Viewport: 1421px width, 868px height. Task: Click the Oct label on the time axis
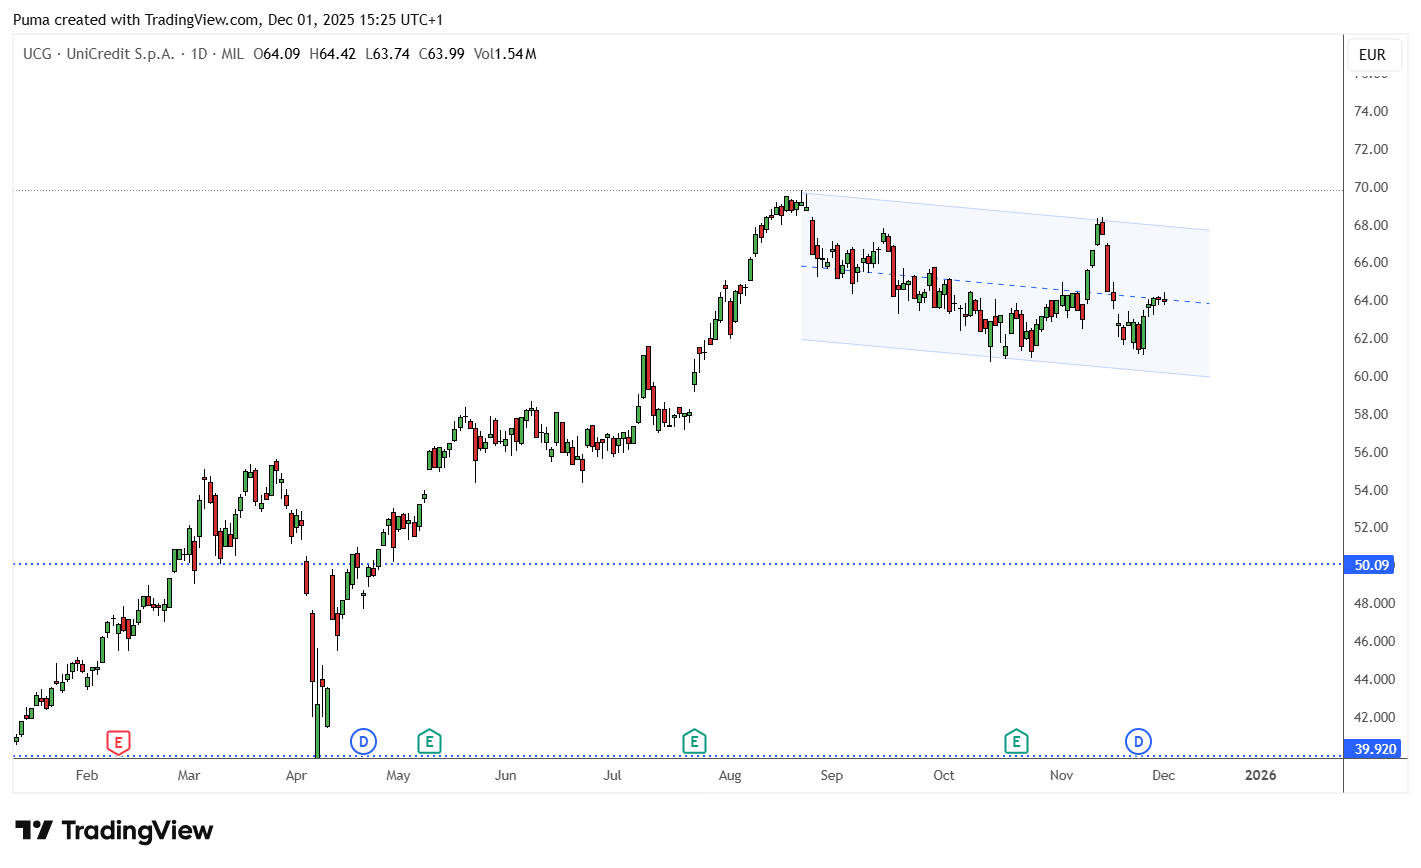point(944,775)
